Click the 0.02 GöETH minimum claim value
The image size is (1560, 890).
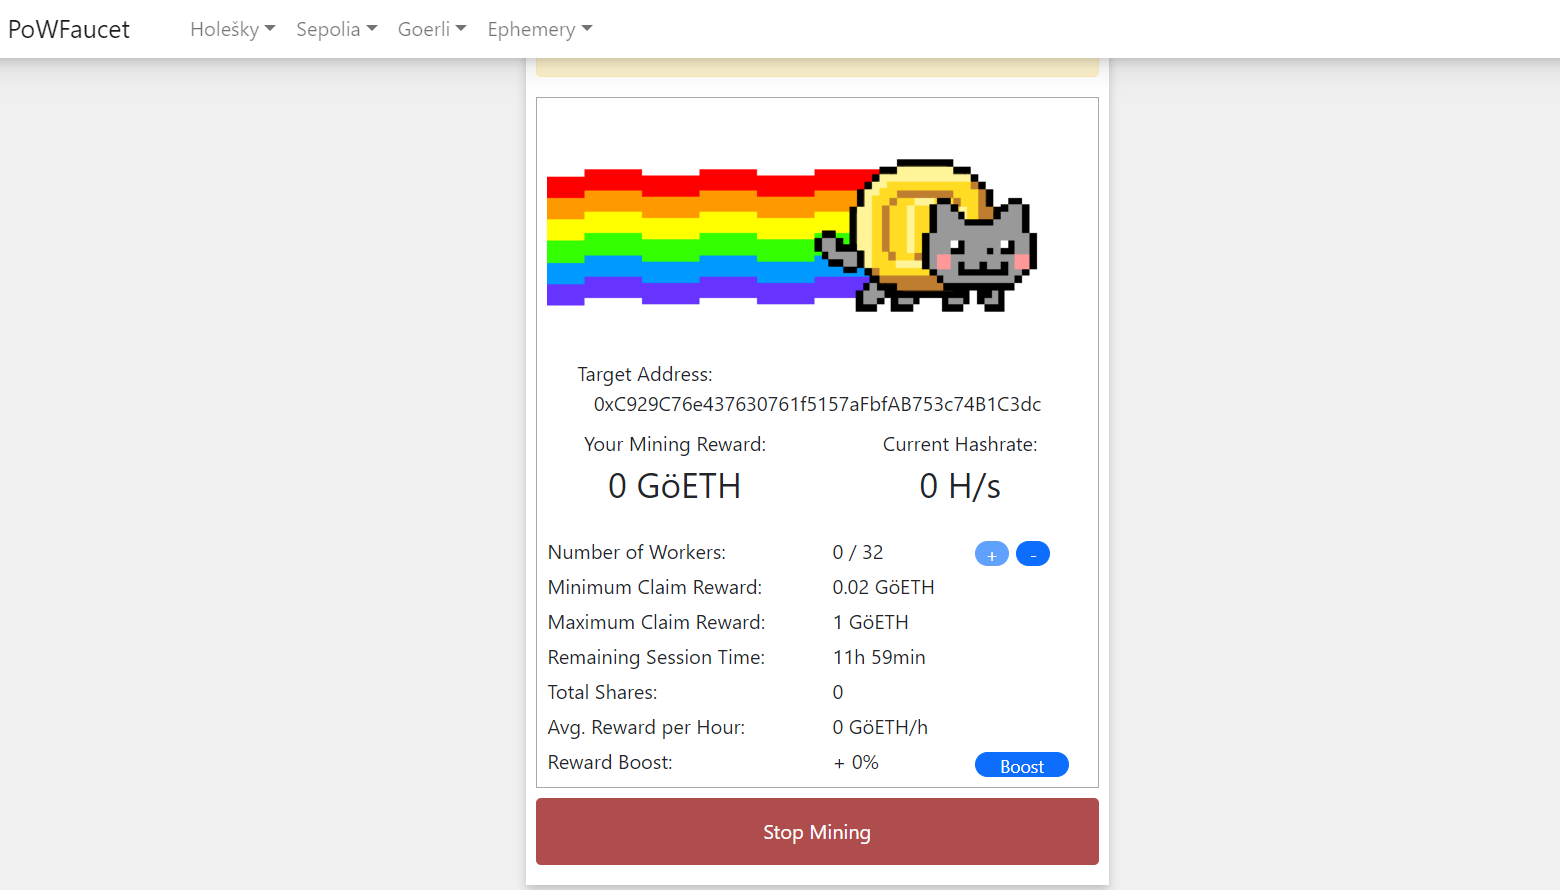click(x=884, y=587)
